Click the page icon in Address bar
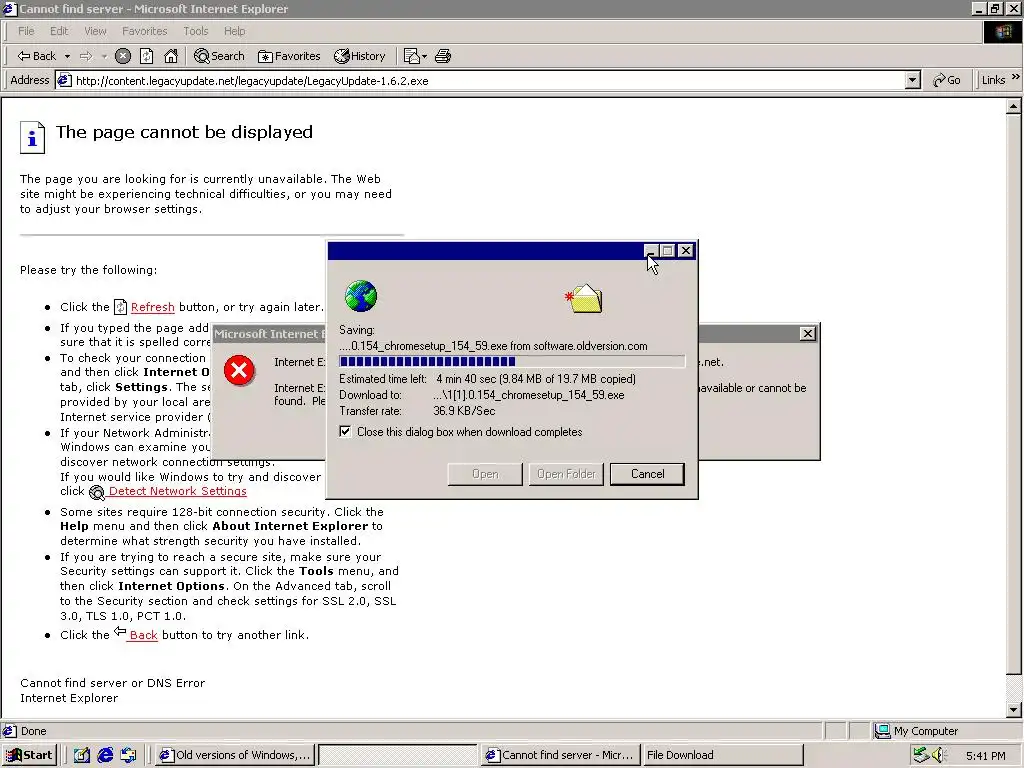1024x768 pixels. (x=64, y=81)
